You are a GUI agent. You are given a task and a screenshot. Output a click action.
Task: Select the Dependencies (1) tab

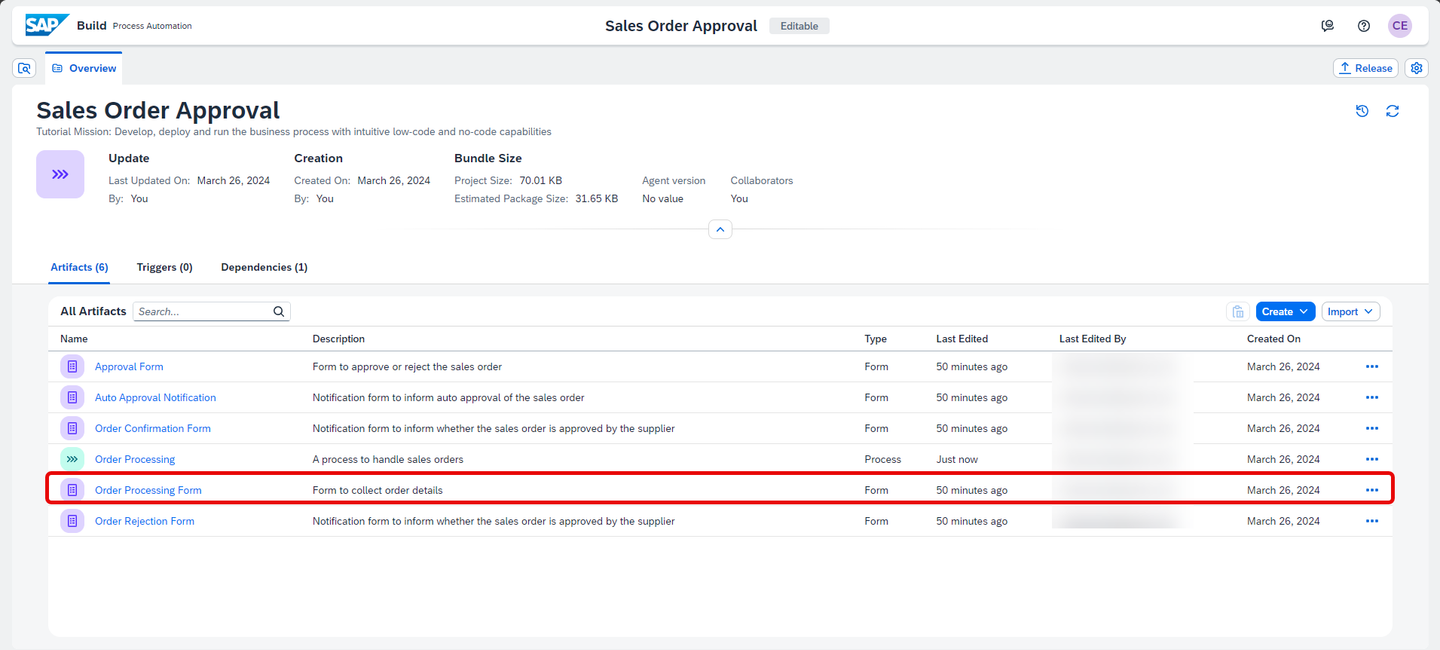click(264, 268)
